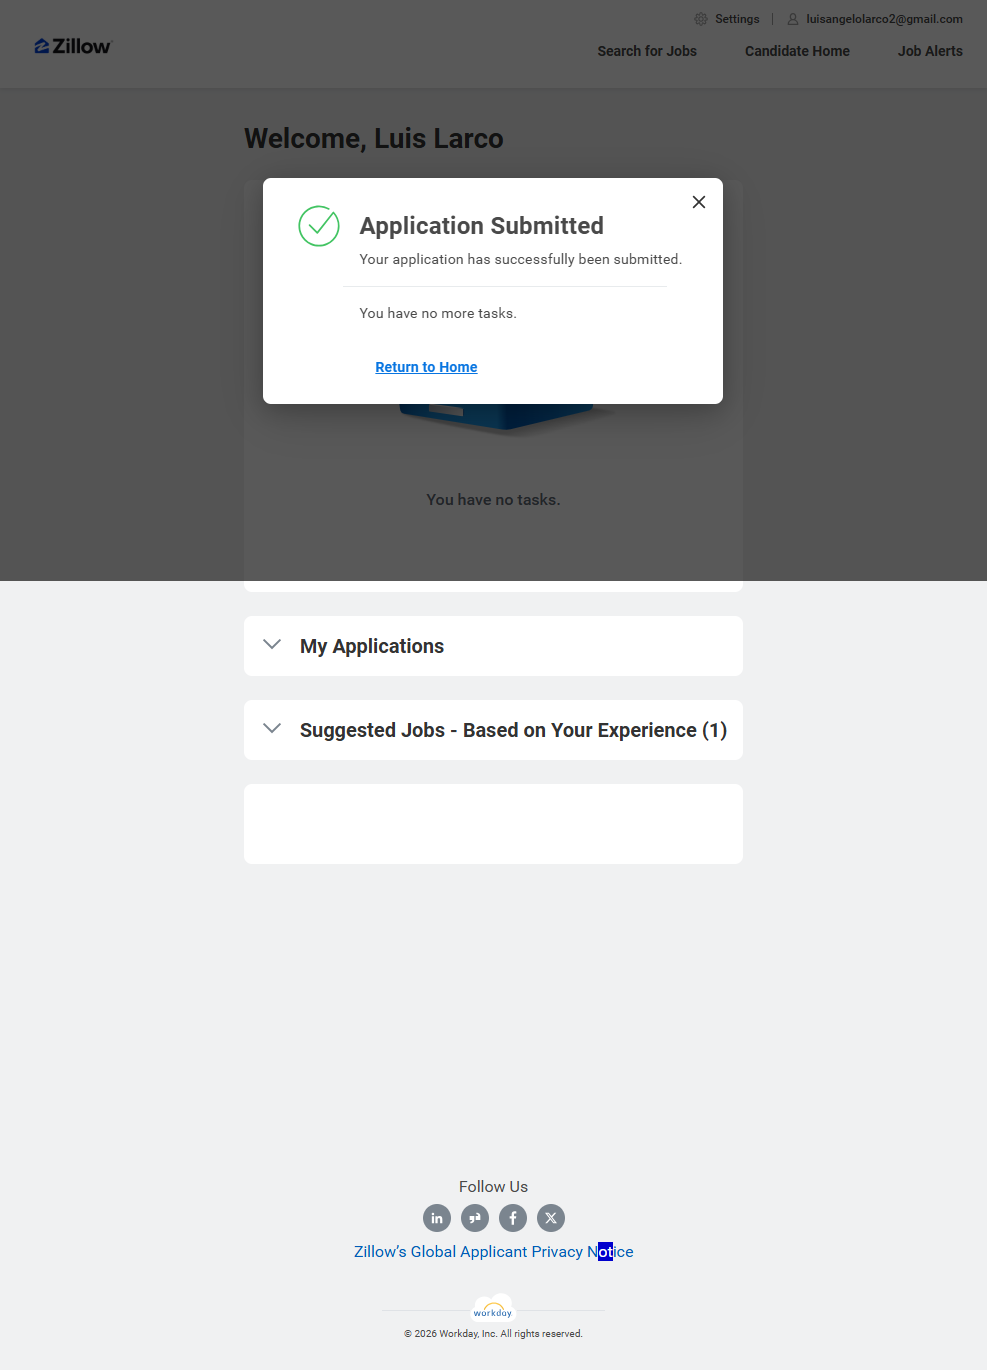Expand Suggested Jobs section chevron
Image resolution: width=987 pixels, height=1370 pixels.
tap(272, 729)
